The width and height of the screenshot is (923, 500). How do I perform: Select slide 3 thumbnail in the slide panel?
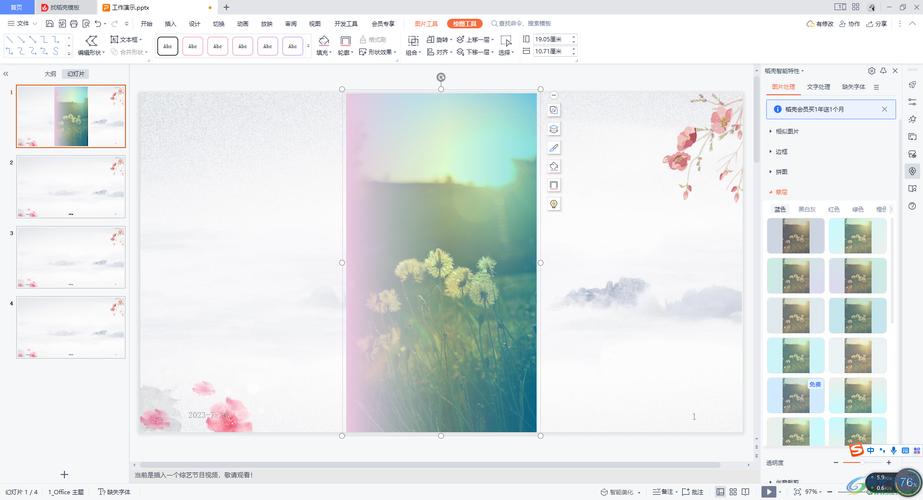(71, 257)
